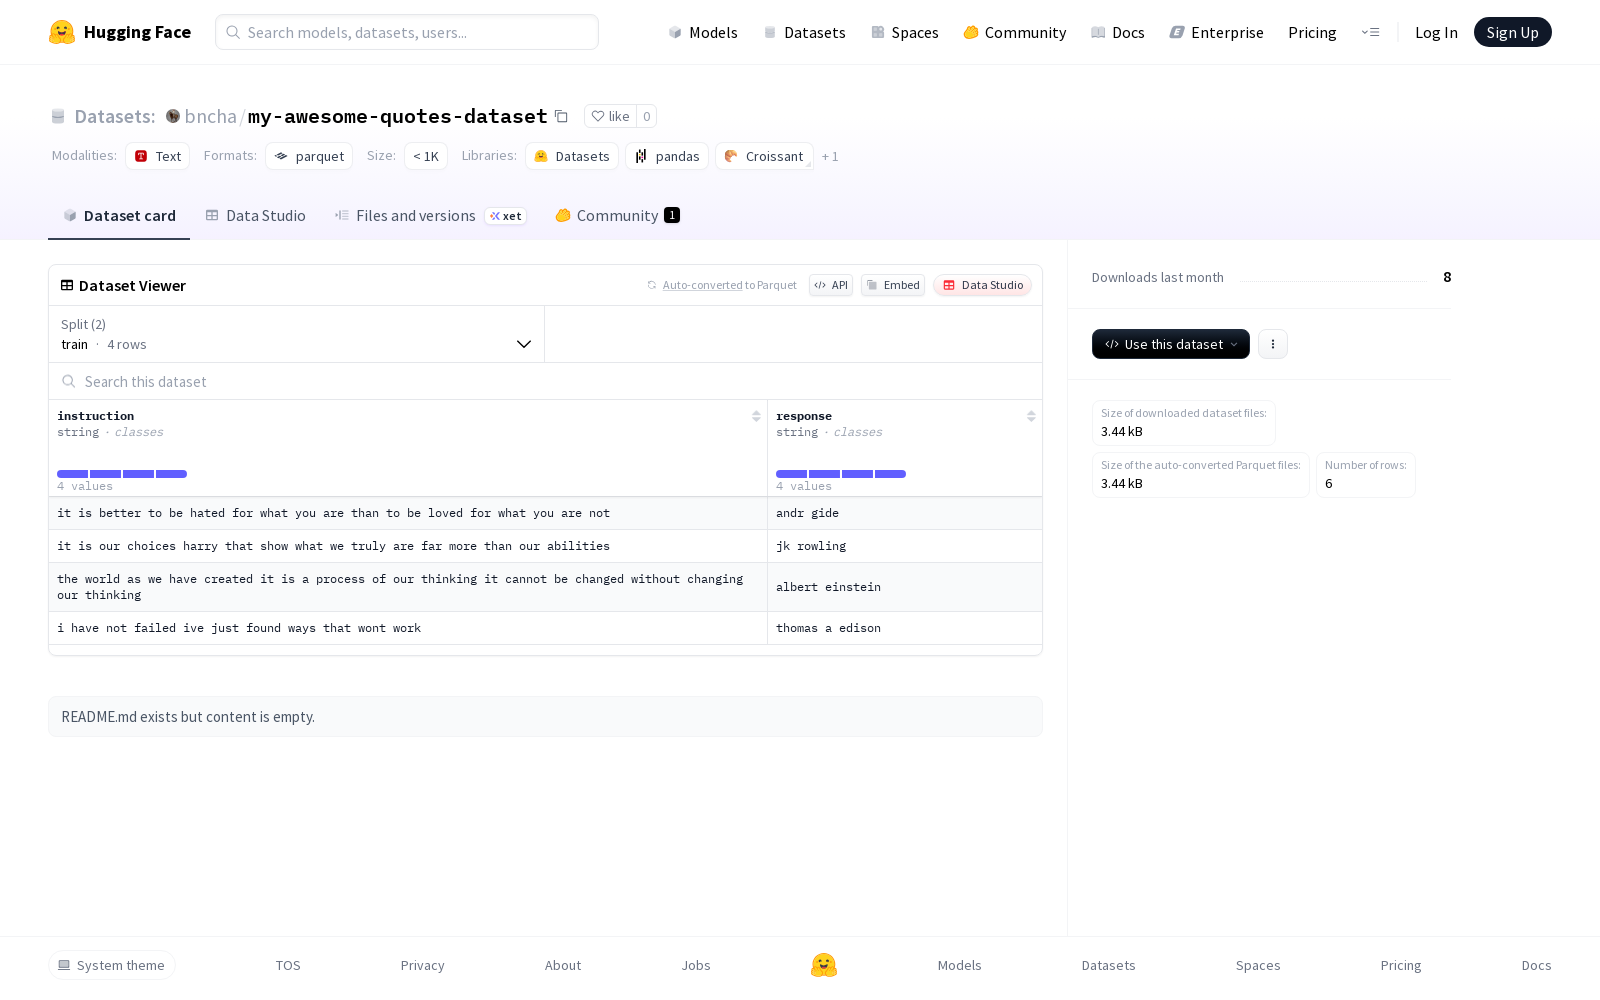Switch to the Data Studio tab
The width and height of the screenshot is (1600, 1000).
[256, 215]
